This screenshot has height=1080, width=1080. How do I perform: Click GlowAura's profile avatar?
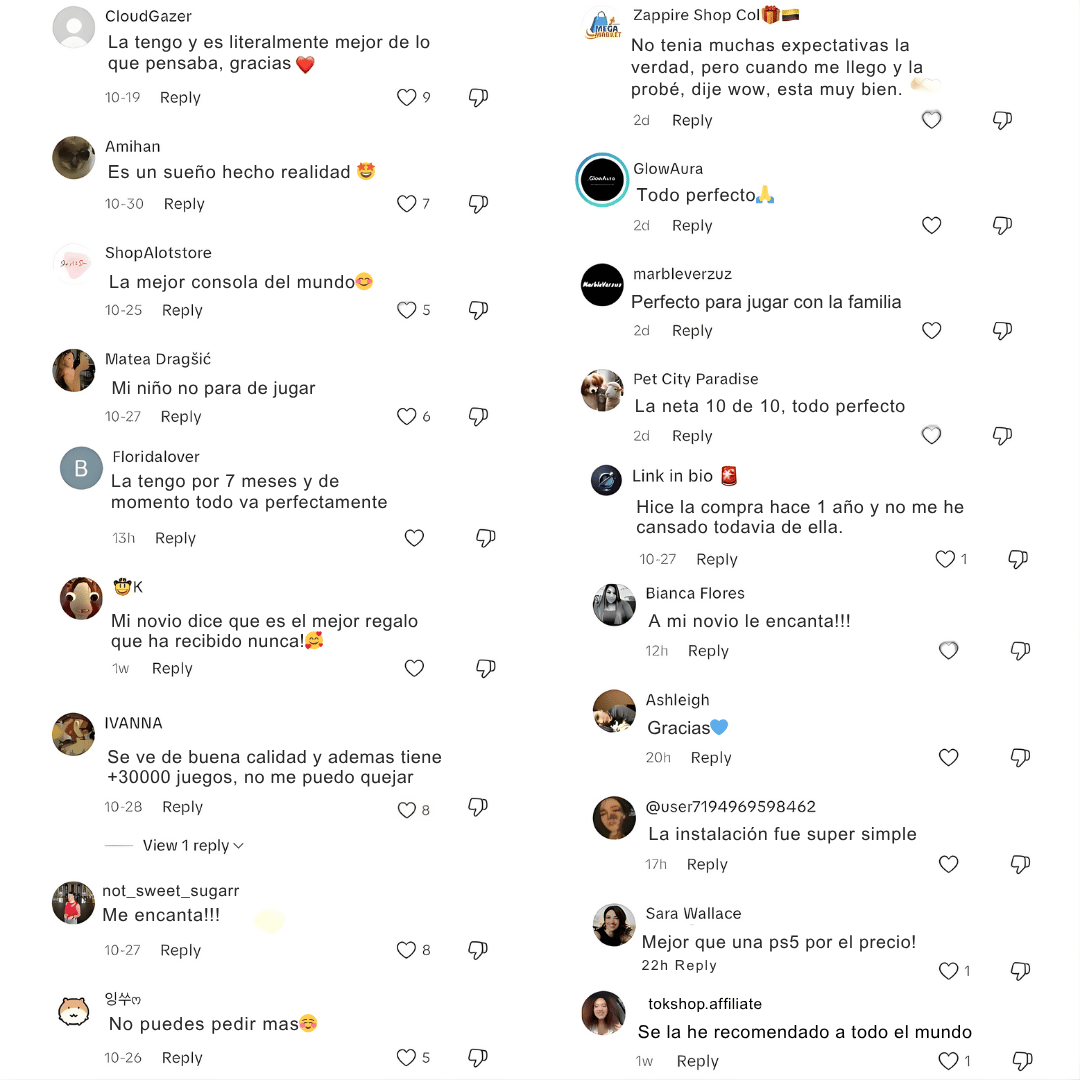(602, 180)
